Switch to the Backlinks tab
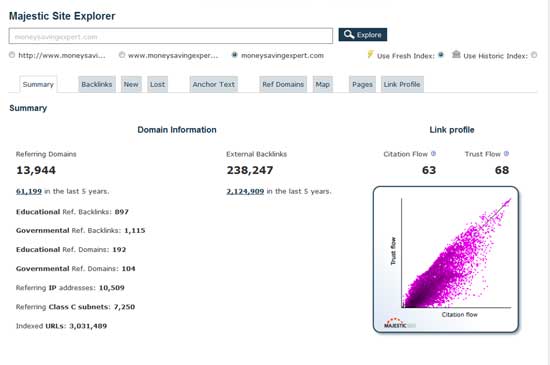 tap(97, 84)
